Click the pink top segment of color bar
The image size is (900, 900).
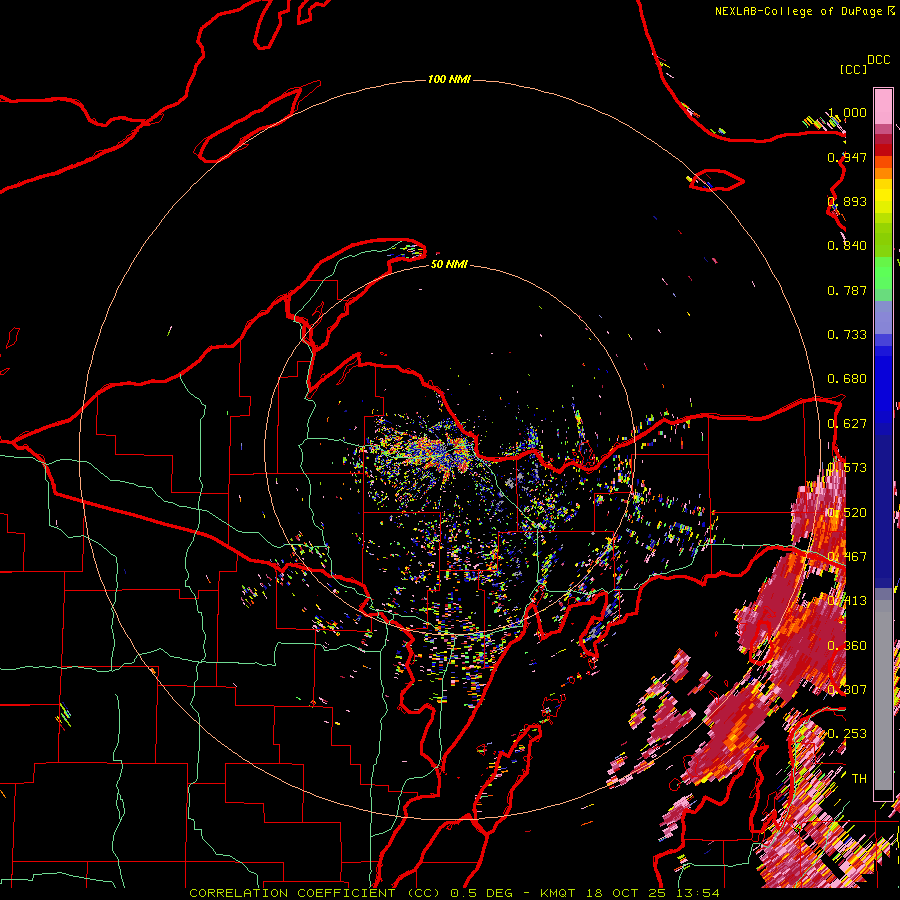[x=883, y=106]
